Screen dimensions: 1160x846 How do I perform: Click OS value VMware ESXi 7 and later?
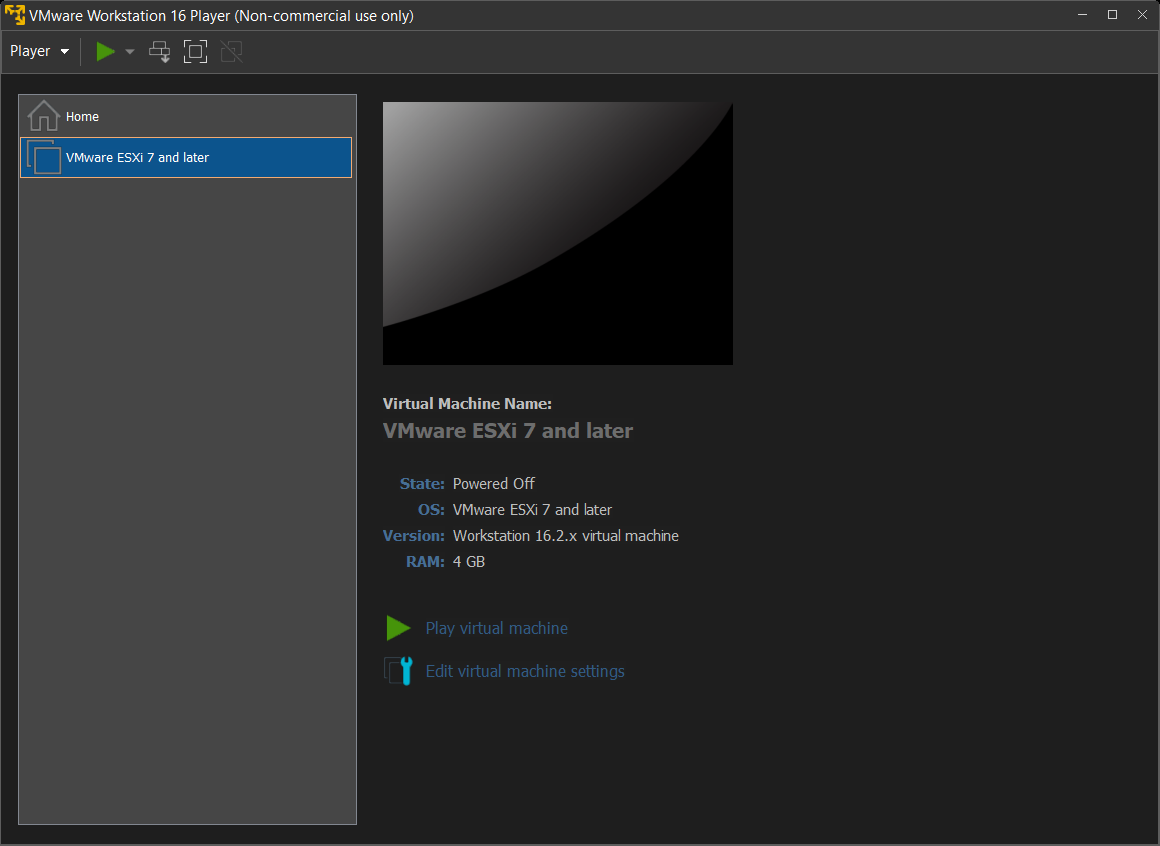click(532, 510)
